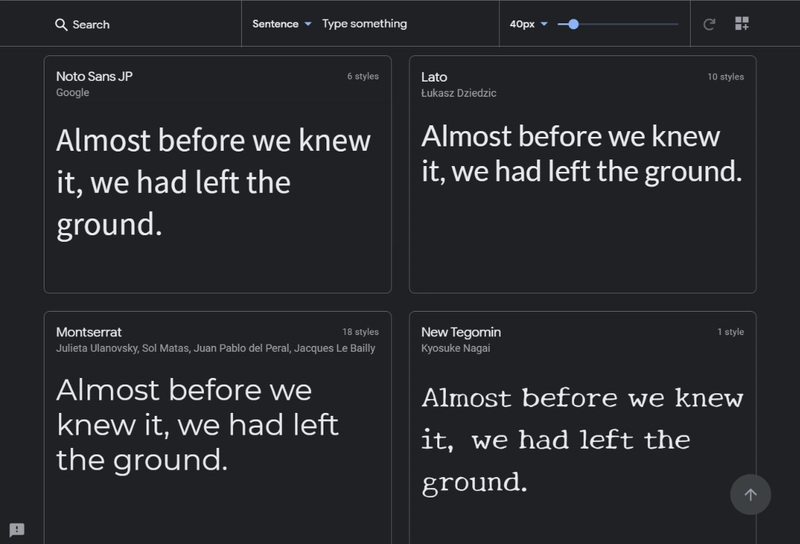The width and height of the screenshot is (800, 544).
Task: Open the Noto Sans JP font title
Action: (94, 77)
